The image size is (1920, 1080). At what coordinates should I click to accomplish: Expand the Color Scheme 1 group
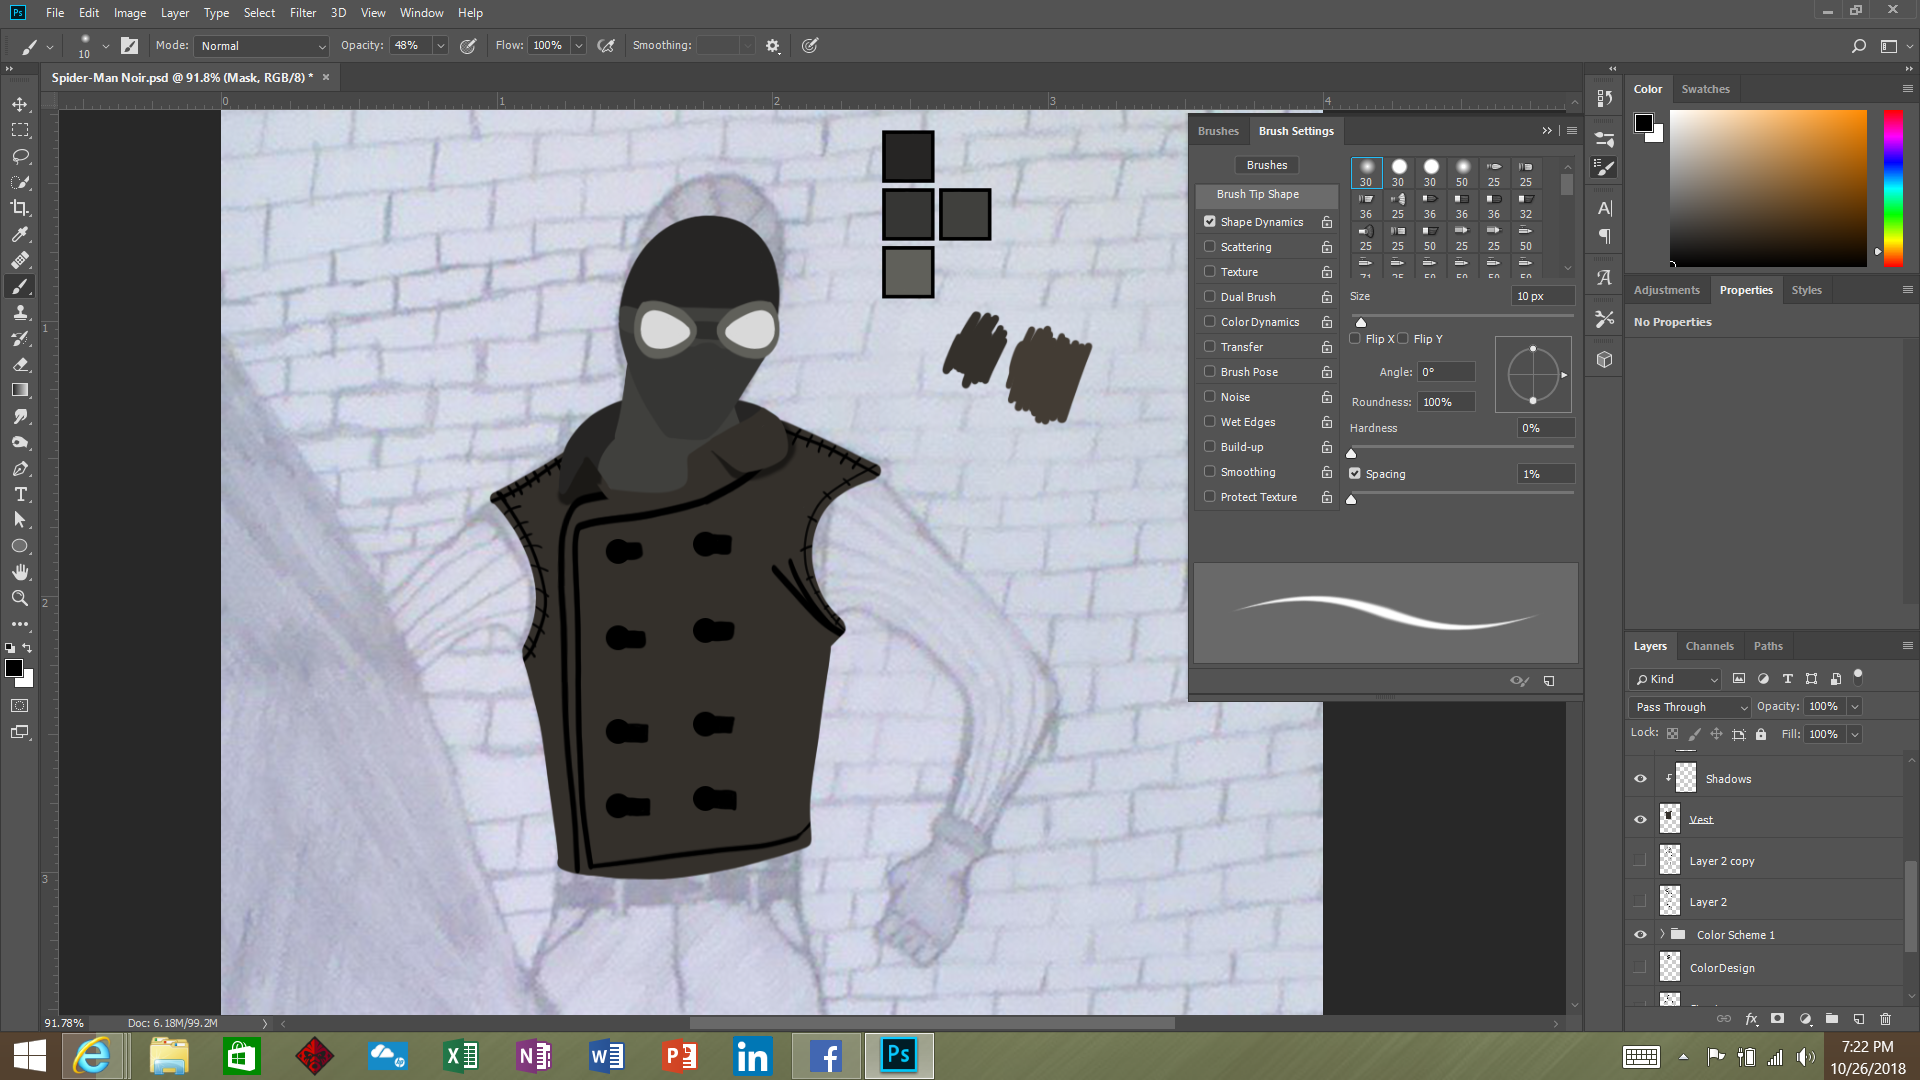coord(1662,934)
